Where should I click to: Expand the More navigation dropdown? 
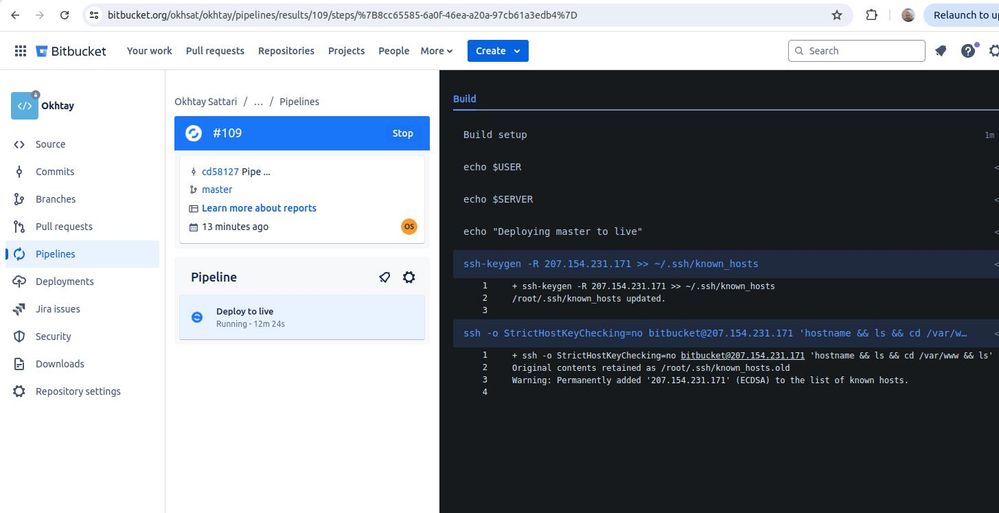click(x=436, y=51)
